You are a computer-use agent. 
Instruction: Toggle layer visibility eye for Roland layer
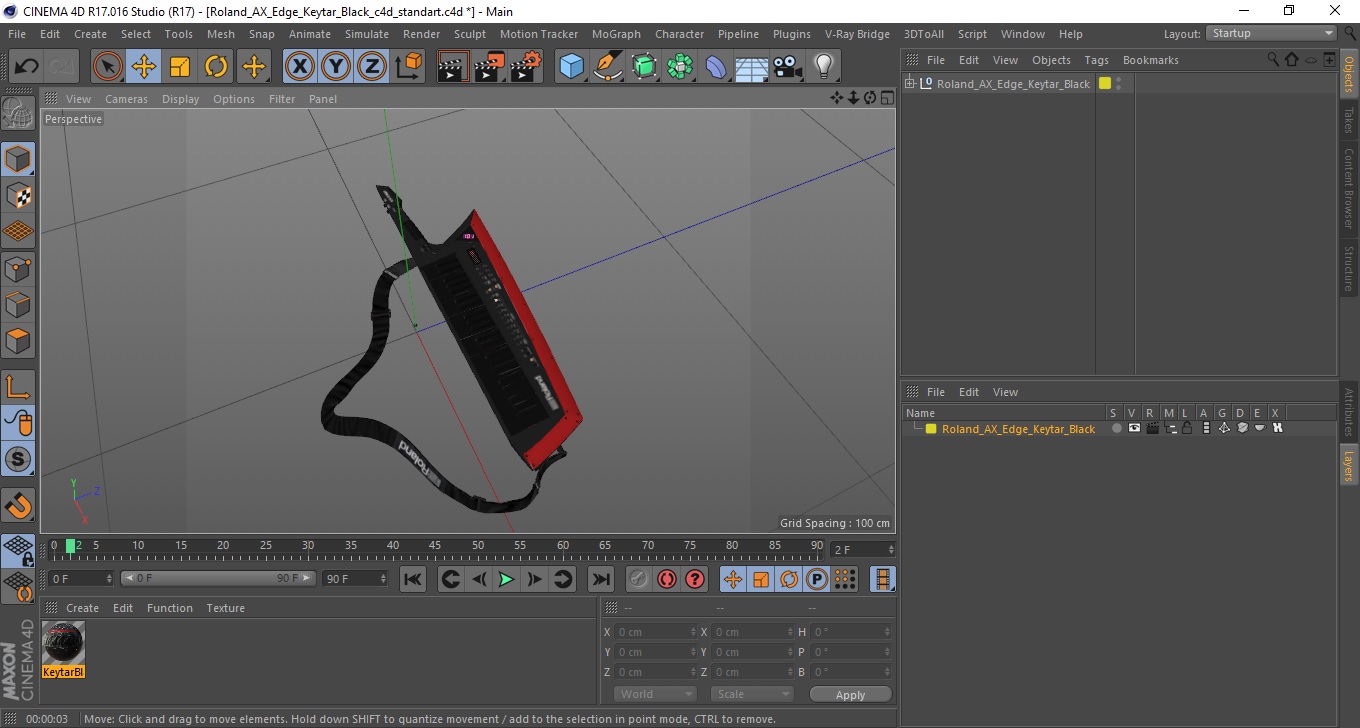pos(1134,428)
